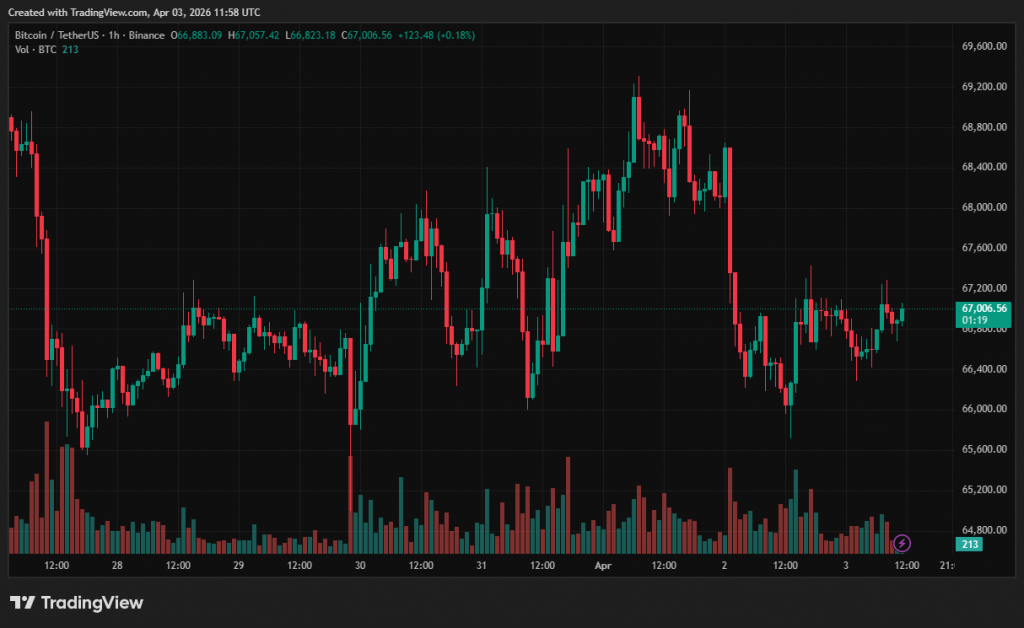
Task: Click the current price label 67,006.56
Action: coord(984,309)
